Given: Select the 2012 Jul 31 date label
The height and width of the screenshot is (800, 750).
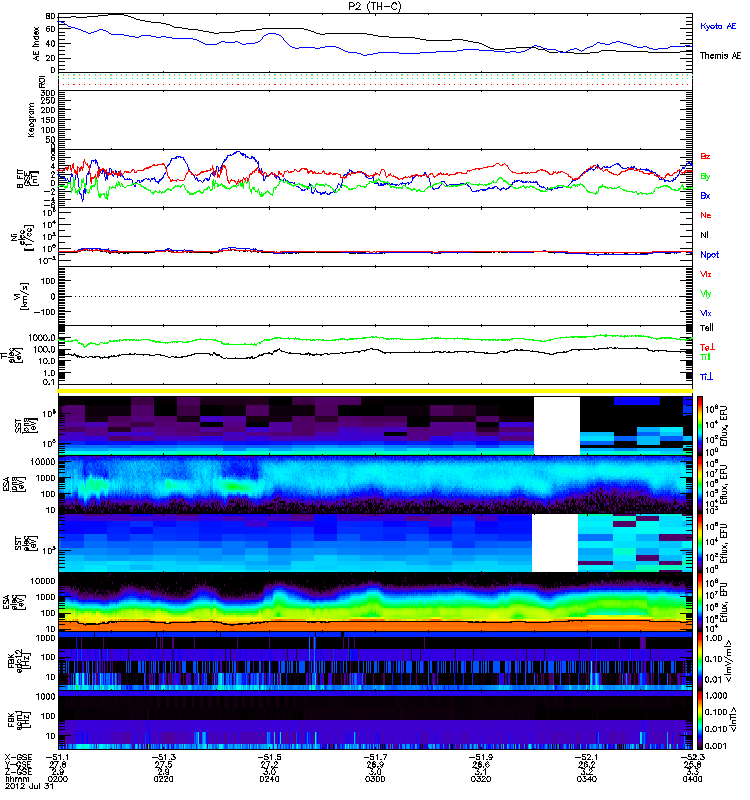Looking at the screenshot, I should point(30,786).
